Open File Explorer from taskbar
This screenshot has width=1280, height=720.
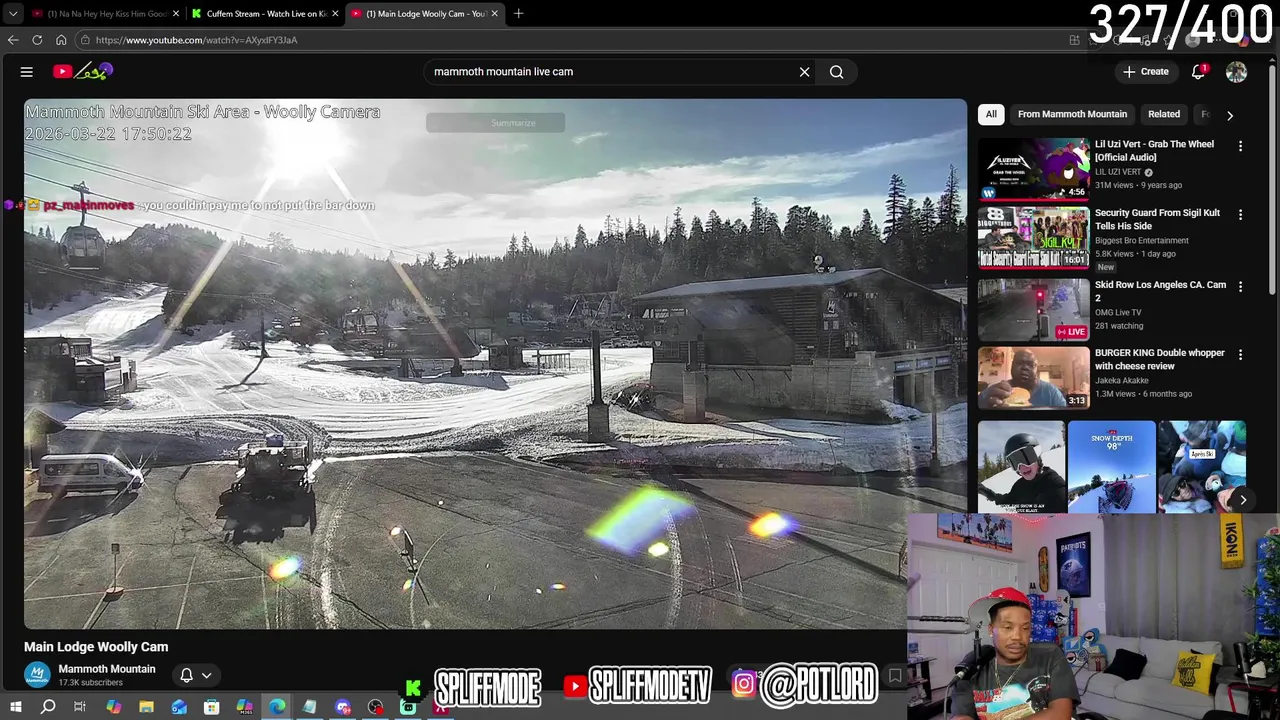(x=146, y=707)
